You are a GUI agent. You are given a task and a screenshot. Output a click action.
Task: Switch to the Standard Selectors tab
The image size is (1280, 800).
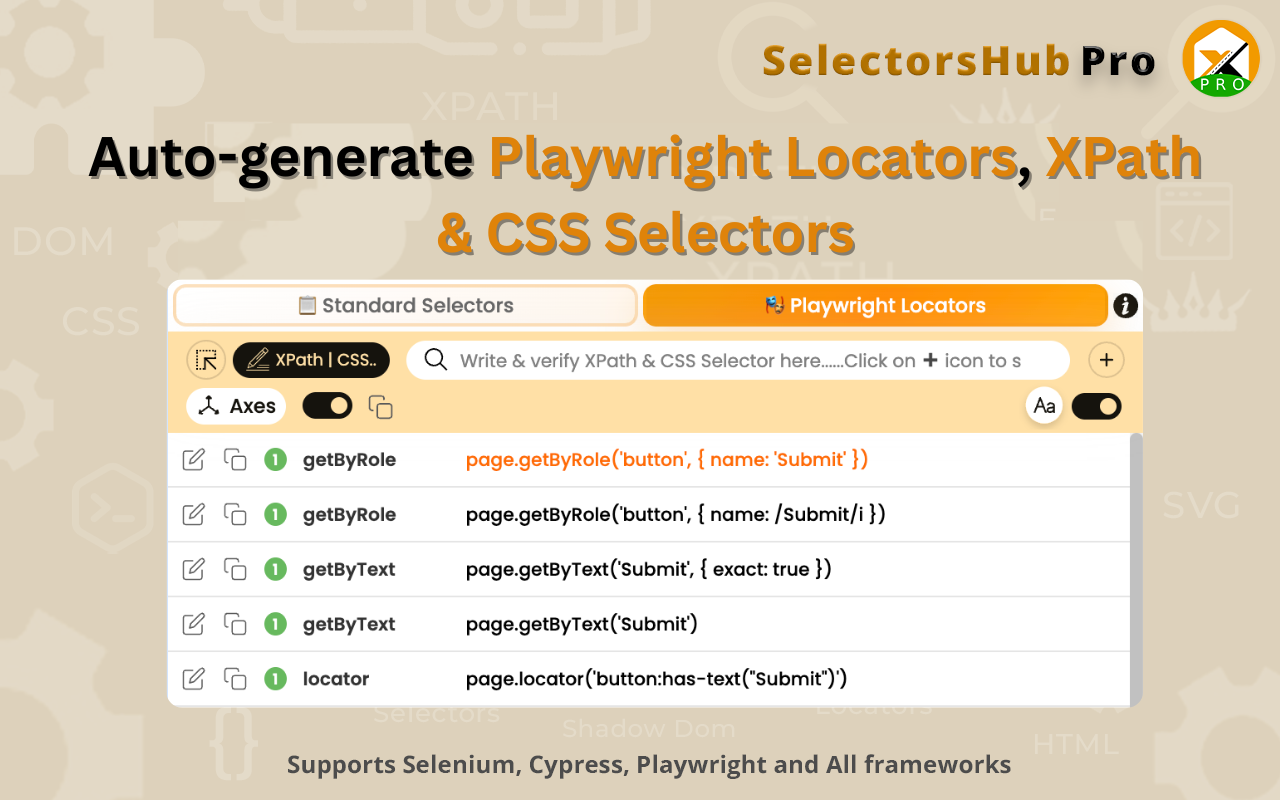tap(405, 305)
